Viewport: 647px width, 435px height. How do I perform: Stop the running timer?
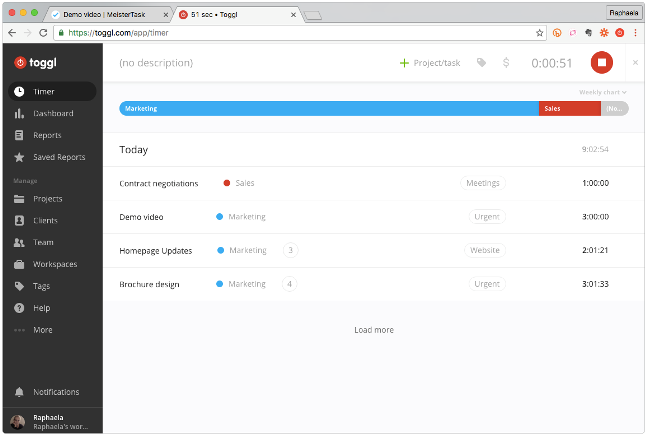point(601,63)
